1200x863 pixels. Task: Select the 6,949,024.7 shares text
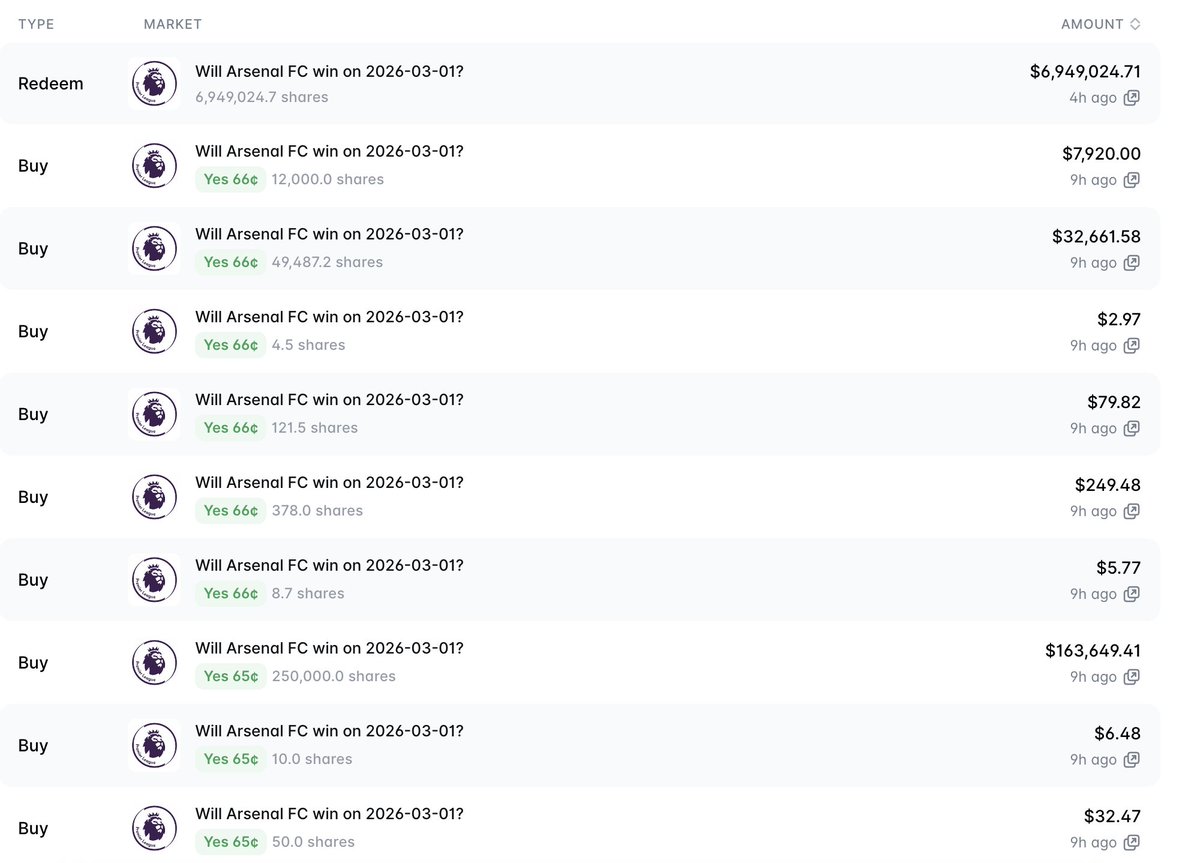coord(262,97)
